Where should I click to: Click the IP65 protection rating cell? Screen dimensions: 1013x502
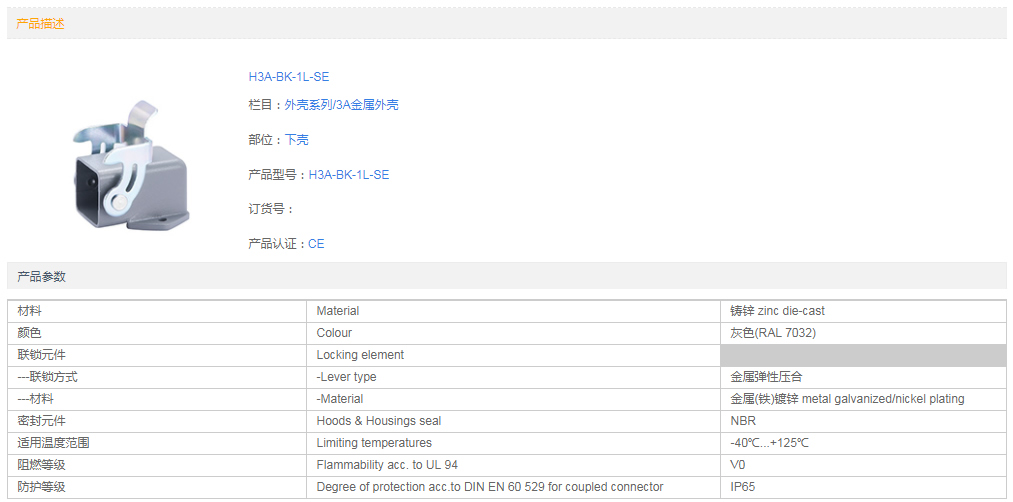tap(743, 487)
